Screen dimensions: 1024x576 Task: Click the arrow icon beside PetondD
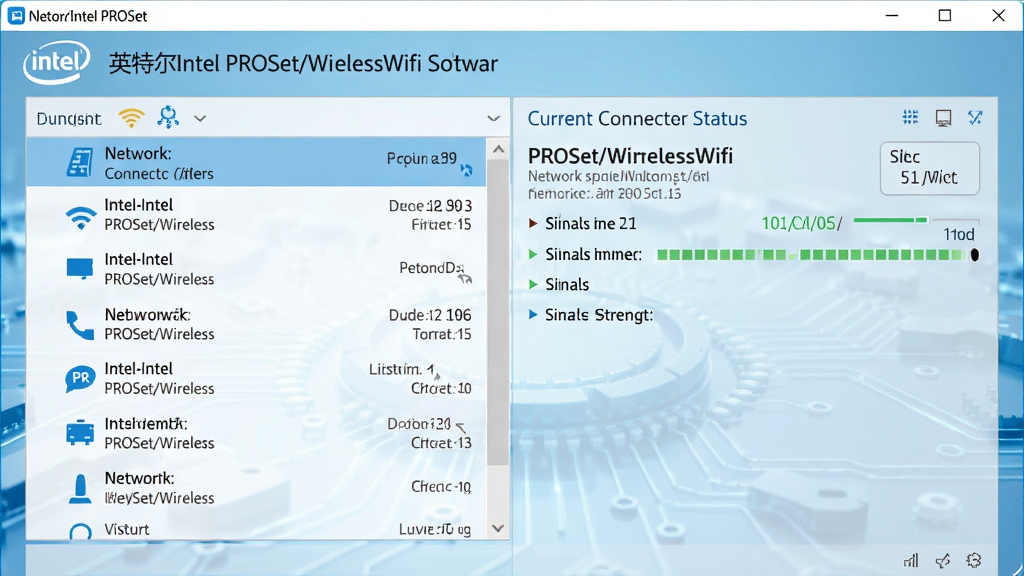(x=464, y=278)
